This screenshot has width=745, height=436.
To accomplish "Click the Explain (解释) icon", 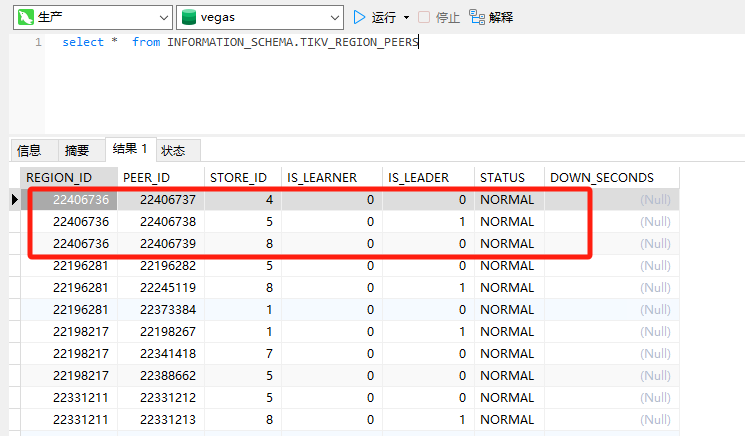I will [x=476, y=17].
